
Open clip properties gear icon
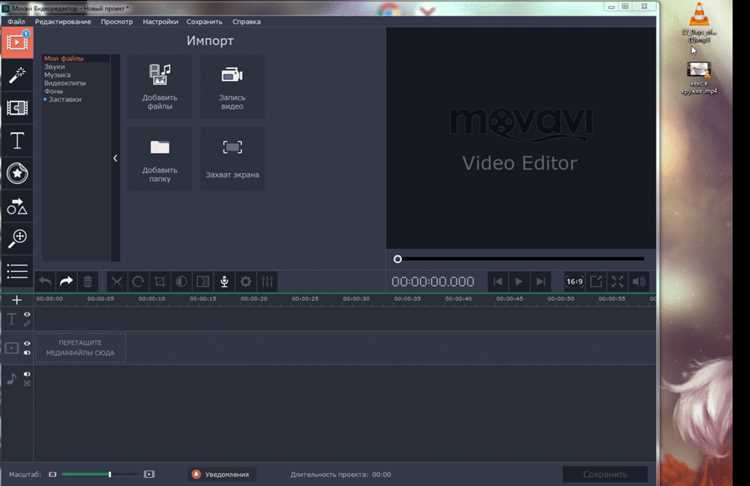[245, 281]
